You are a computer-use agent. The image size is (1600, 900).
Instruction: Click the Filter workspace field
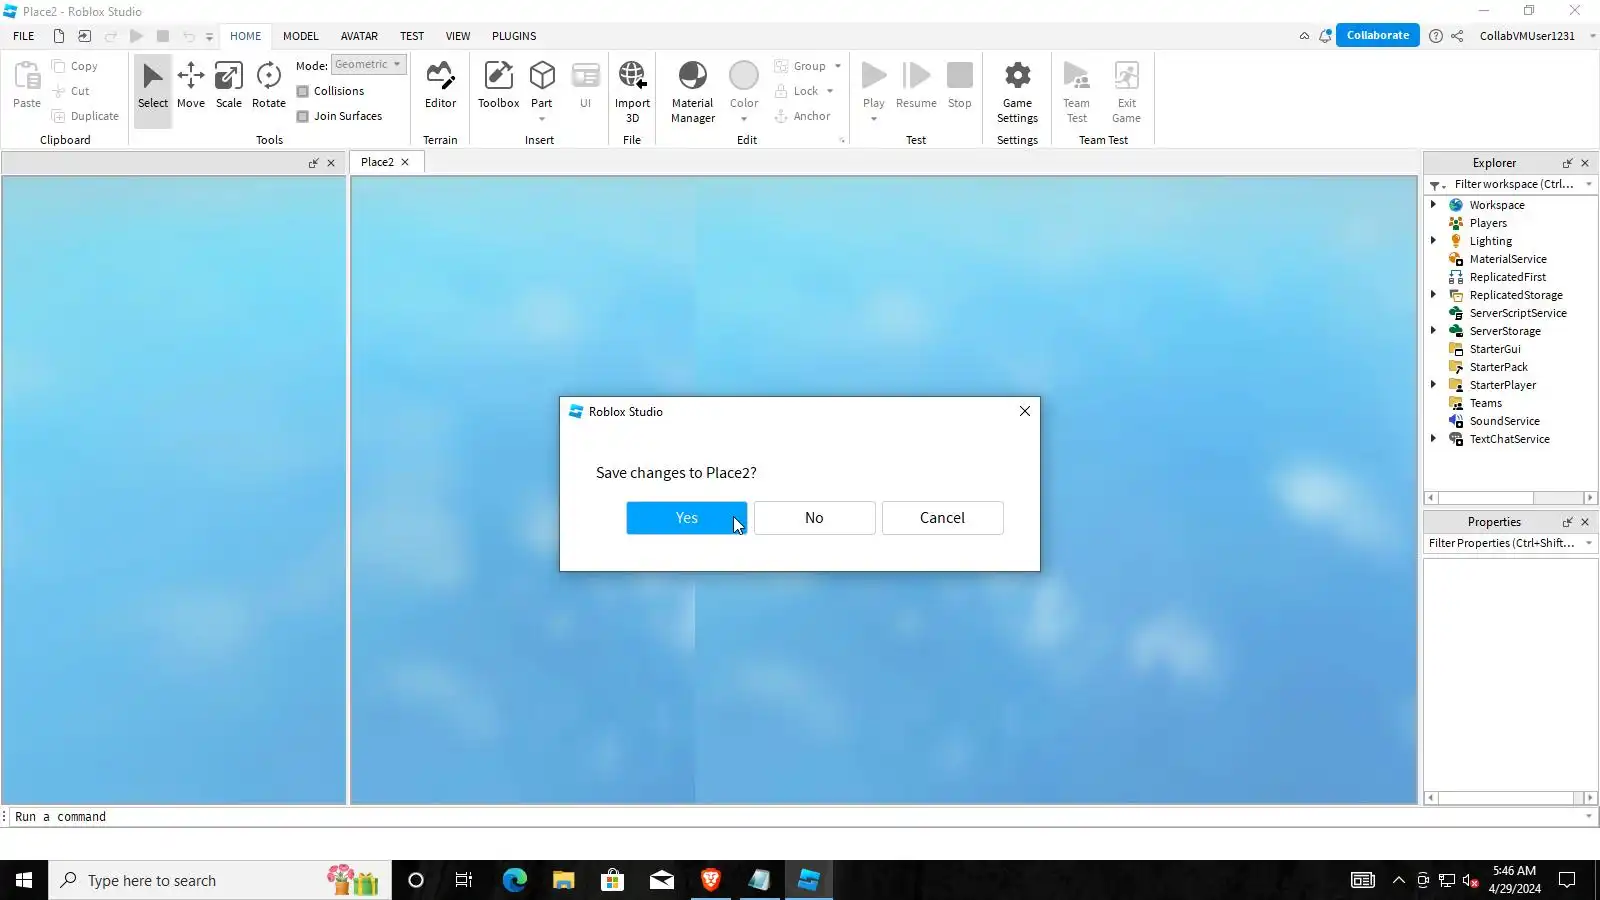point(1511,185)
